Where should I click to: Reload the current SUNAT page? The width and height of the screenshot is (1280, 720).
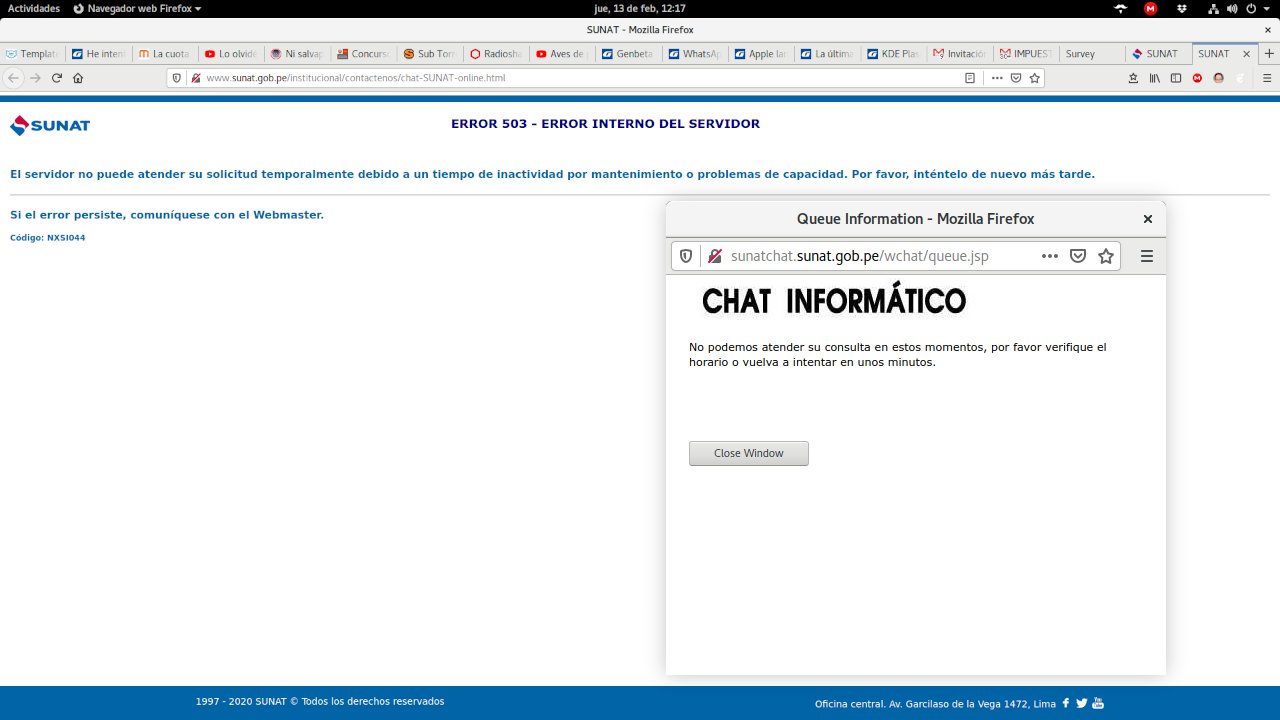coord(57,77)
